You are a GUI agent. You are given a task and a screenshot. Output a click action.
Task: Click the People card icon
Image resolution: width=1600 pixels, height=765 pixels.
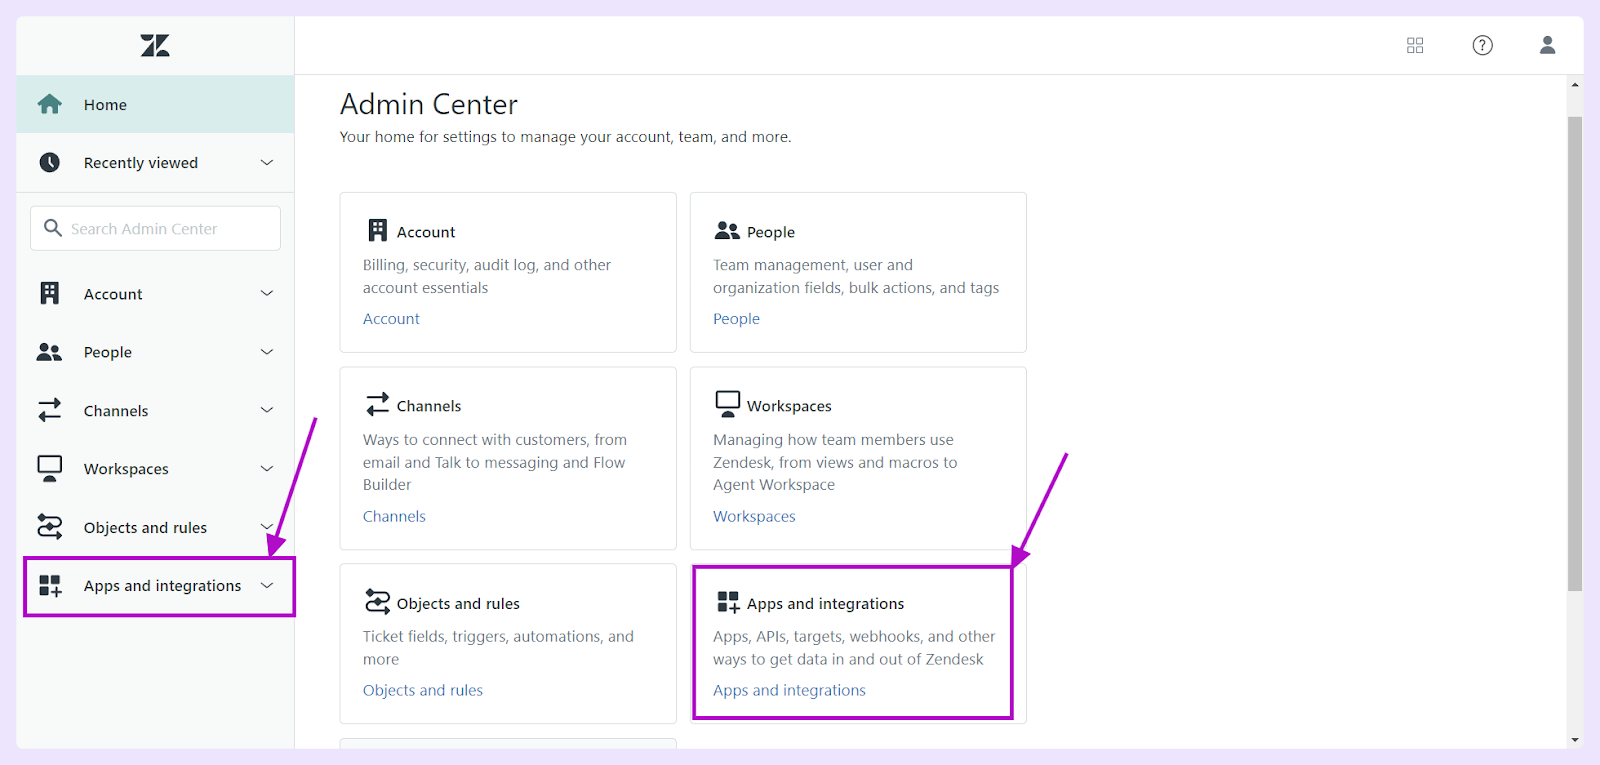click(x=727, y=231)
